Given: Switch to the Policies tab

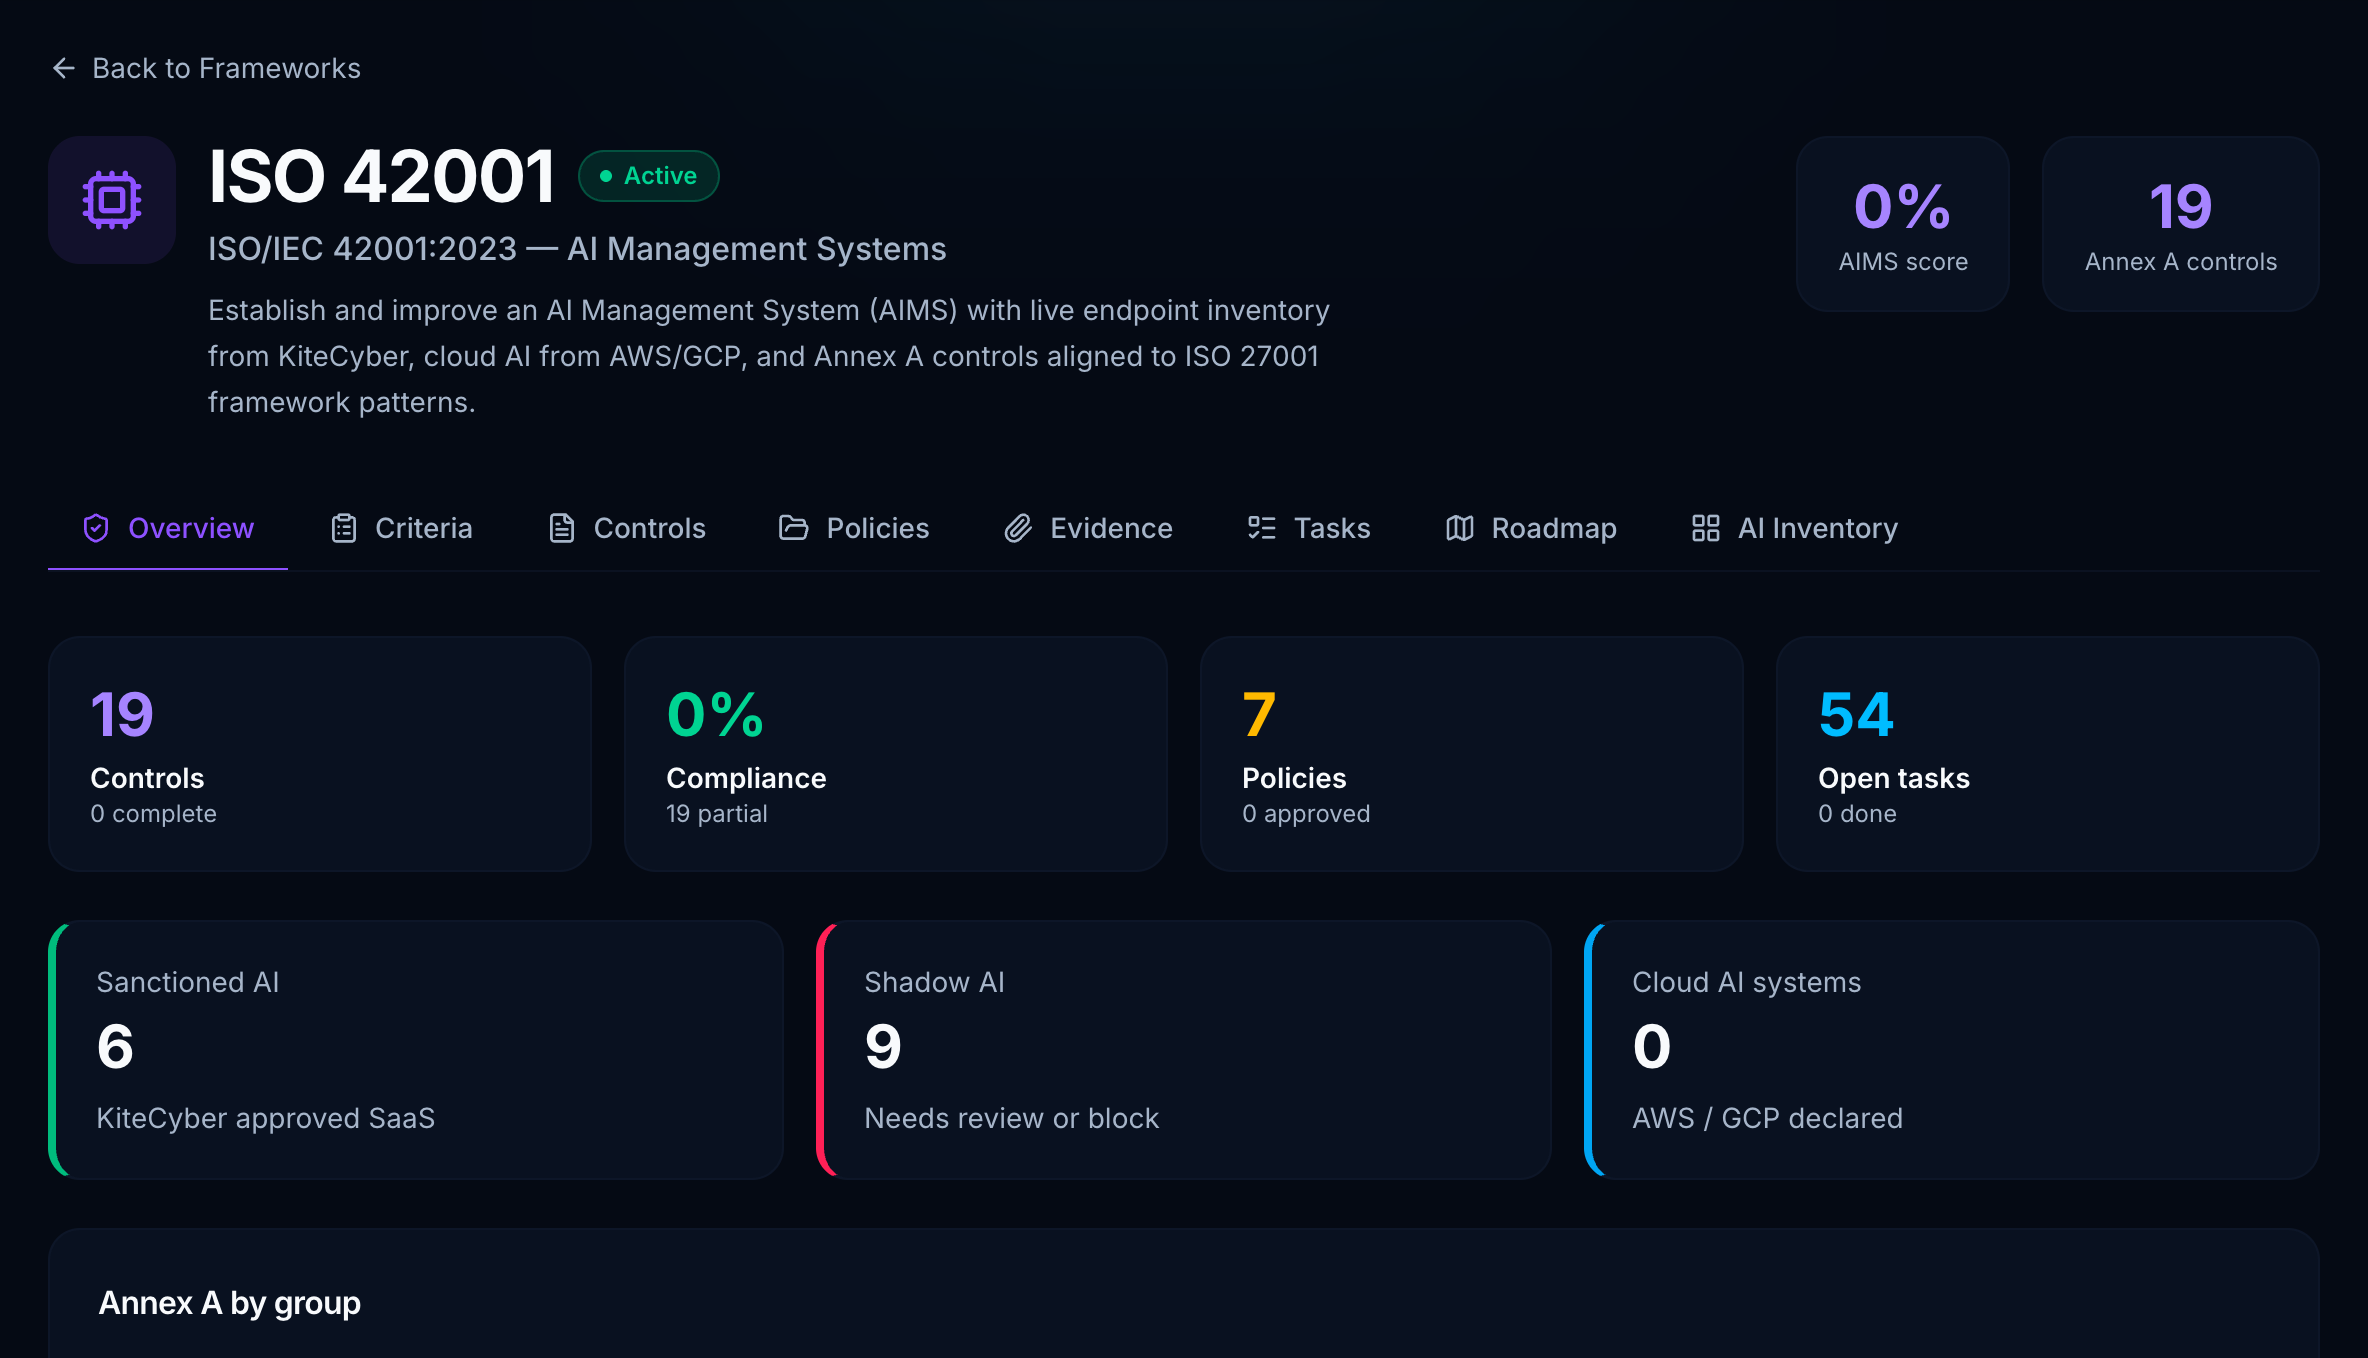Looking at the screenshot, I should point(854,528).
